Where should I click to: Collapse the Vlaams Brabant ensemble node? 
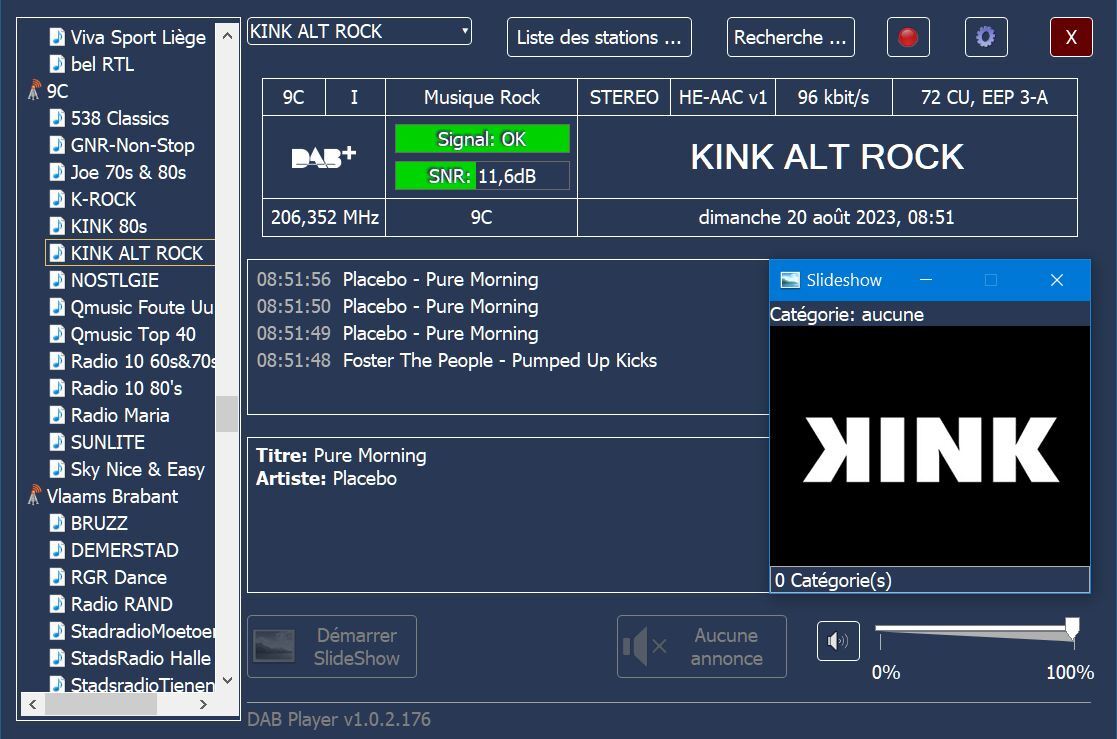[34, 496]
